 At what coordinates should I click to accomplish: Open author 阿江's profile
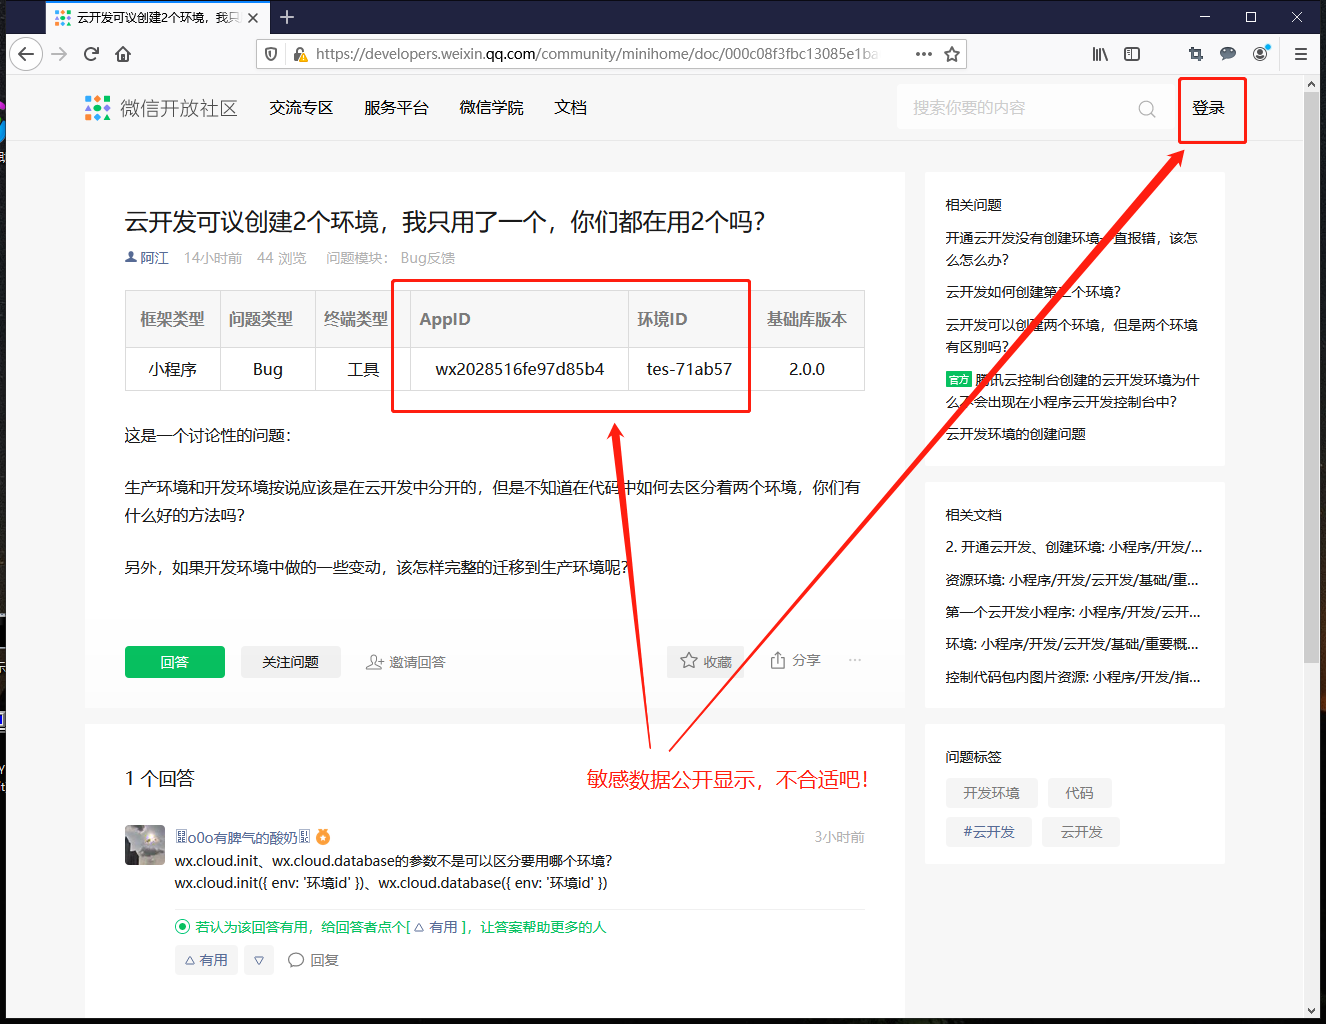coord(147,258)
